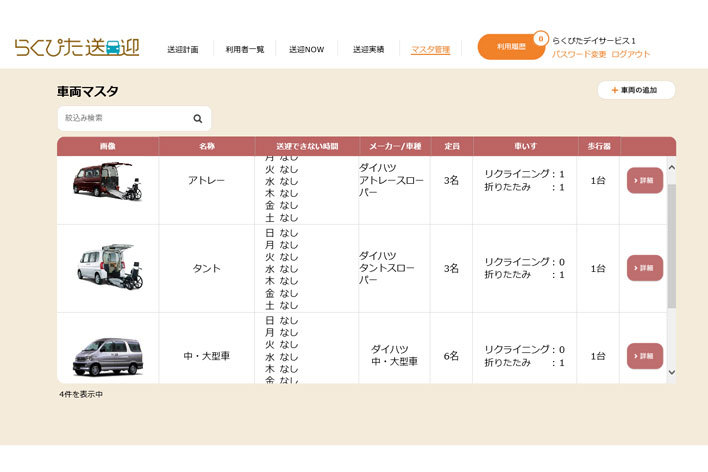
Task: Click the wheelchair counts in アトレー row
Action: [524, 180]
